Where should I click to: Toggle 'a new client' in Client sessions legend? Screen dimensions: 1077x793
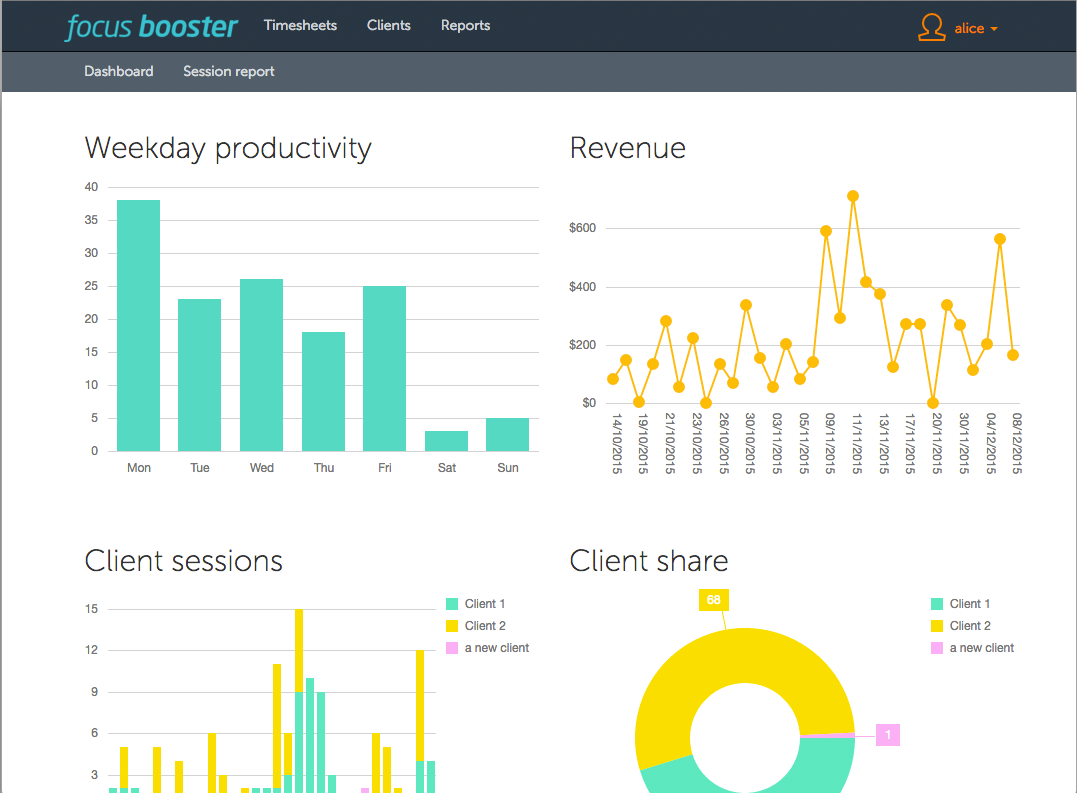point(496,648)
